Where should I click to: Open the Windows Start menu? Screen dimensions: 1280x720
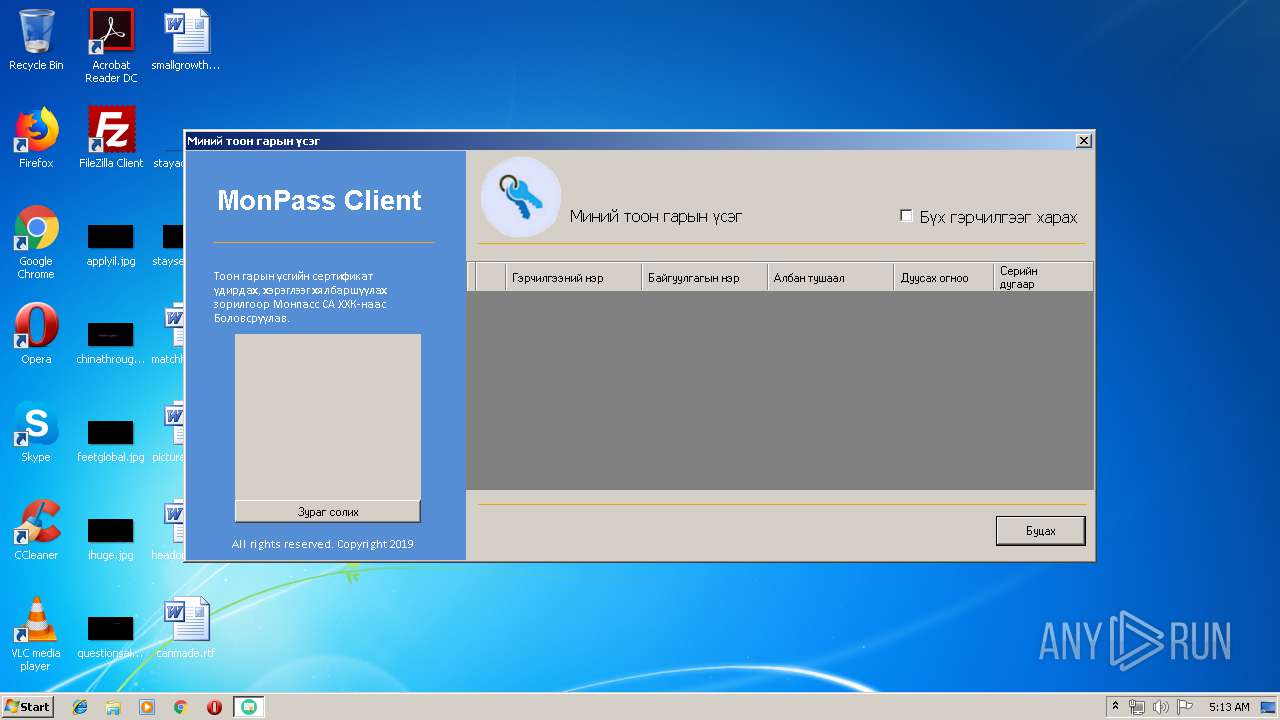click(27, 706)
